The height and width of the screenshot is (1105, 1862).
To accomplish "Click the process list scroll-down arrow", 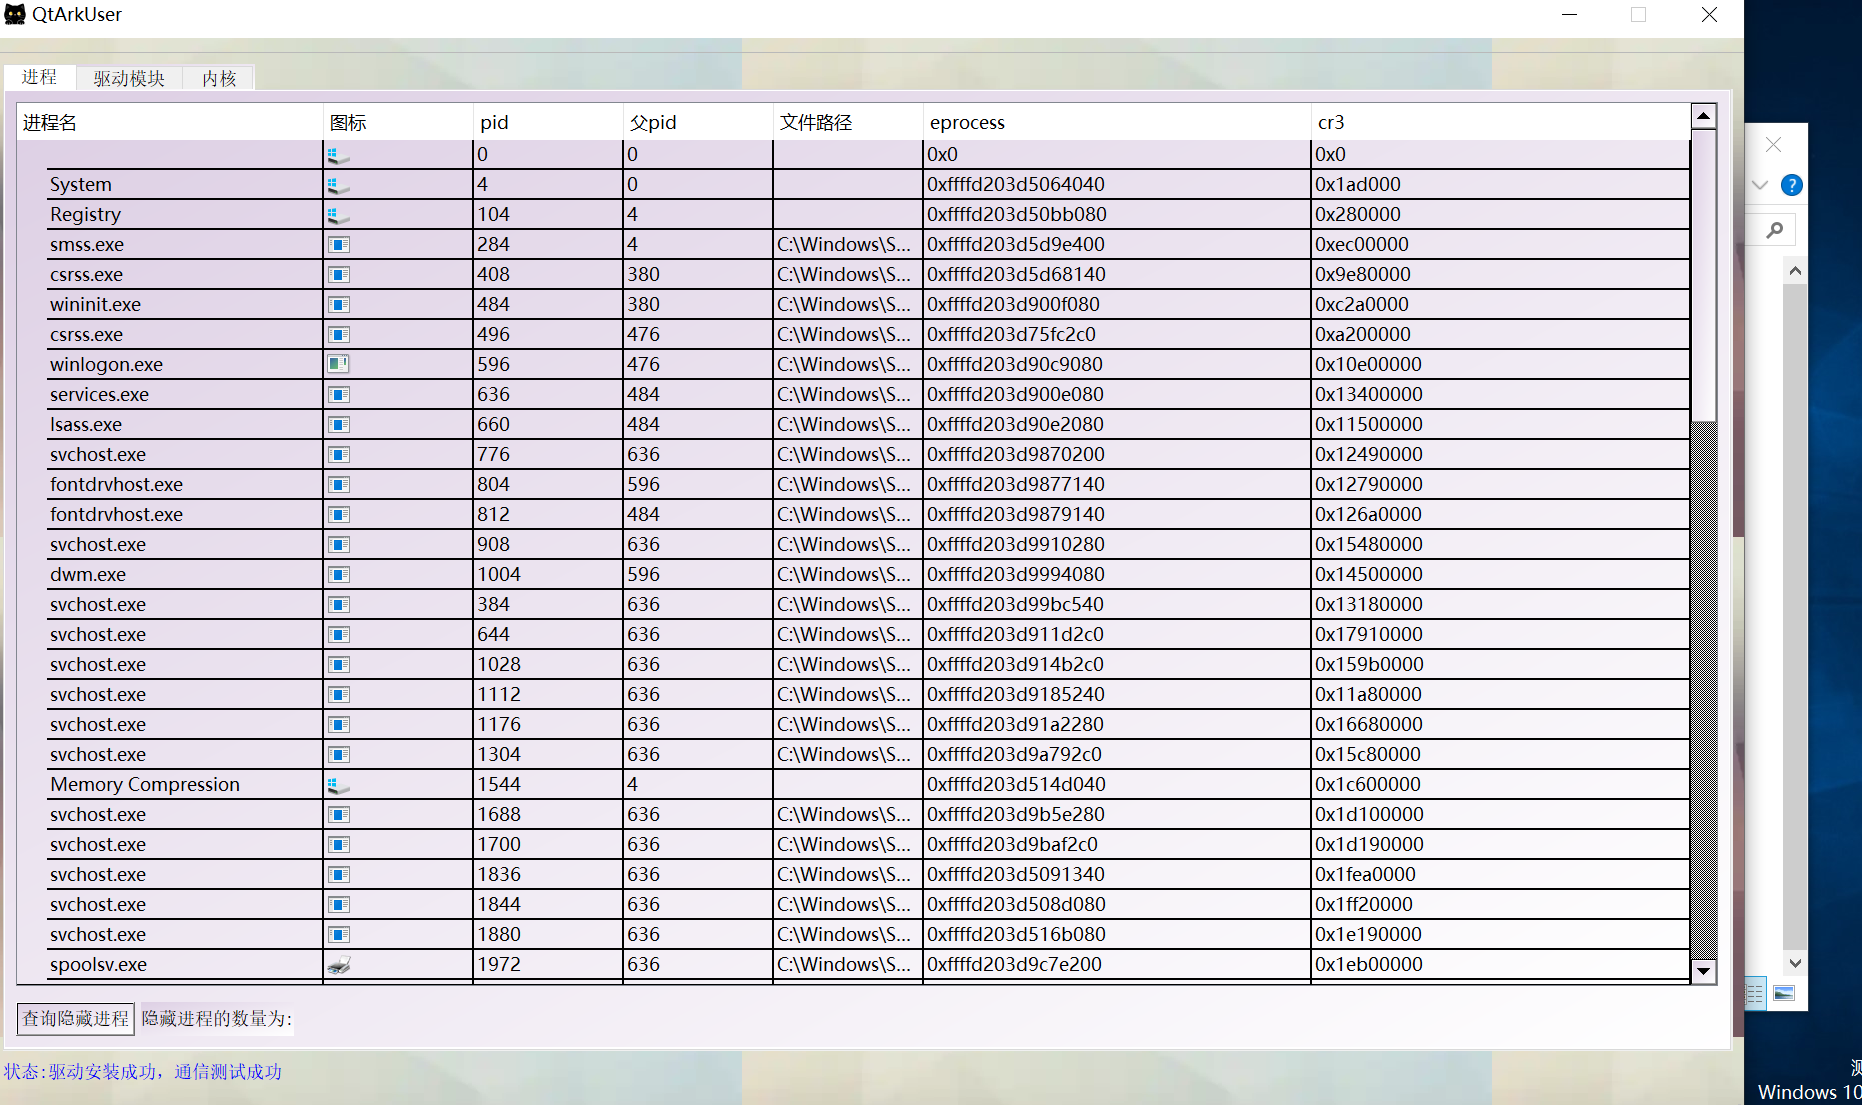I will coord(1704,971).
